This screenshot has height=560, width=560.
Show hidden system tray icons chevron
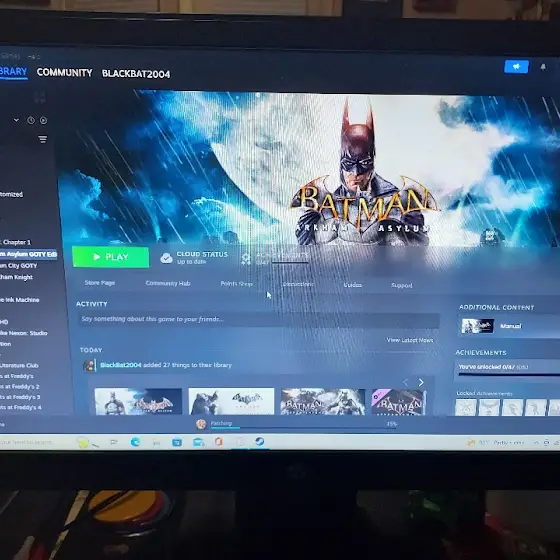536,442
